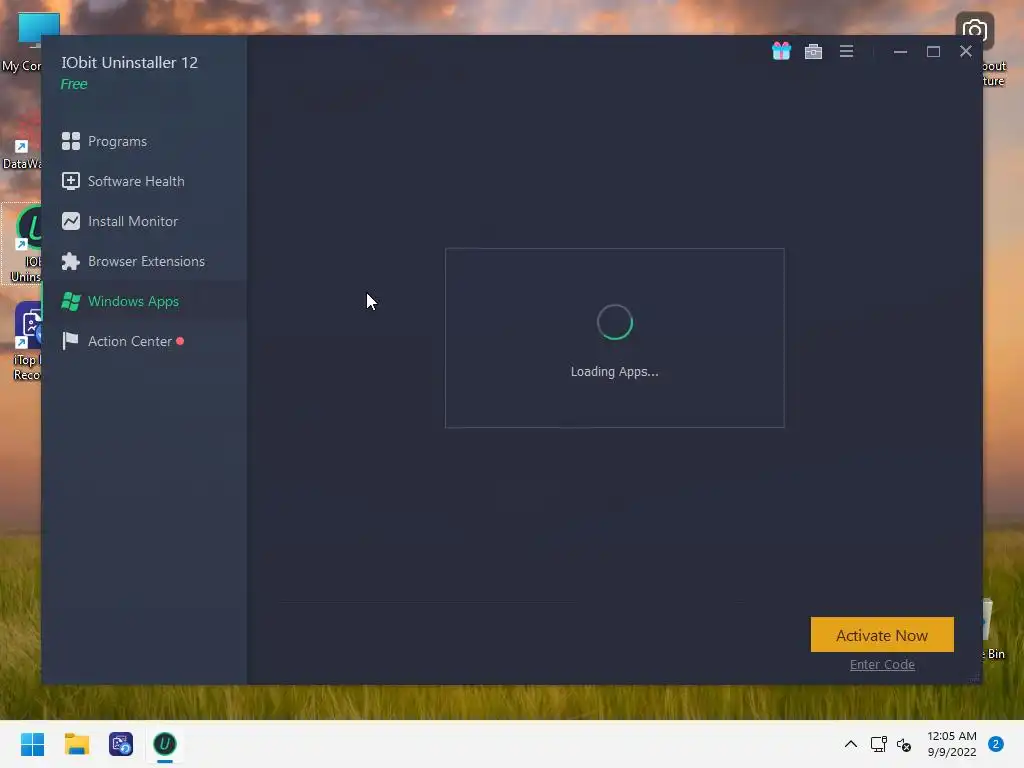
Task: Click the Browser Extensions puzzle icon
Action: [x=71, y=261]
